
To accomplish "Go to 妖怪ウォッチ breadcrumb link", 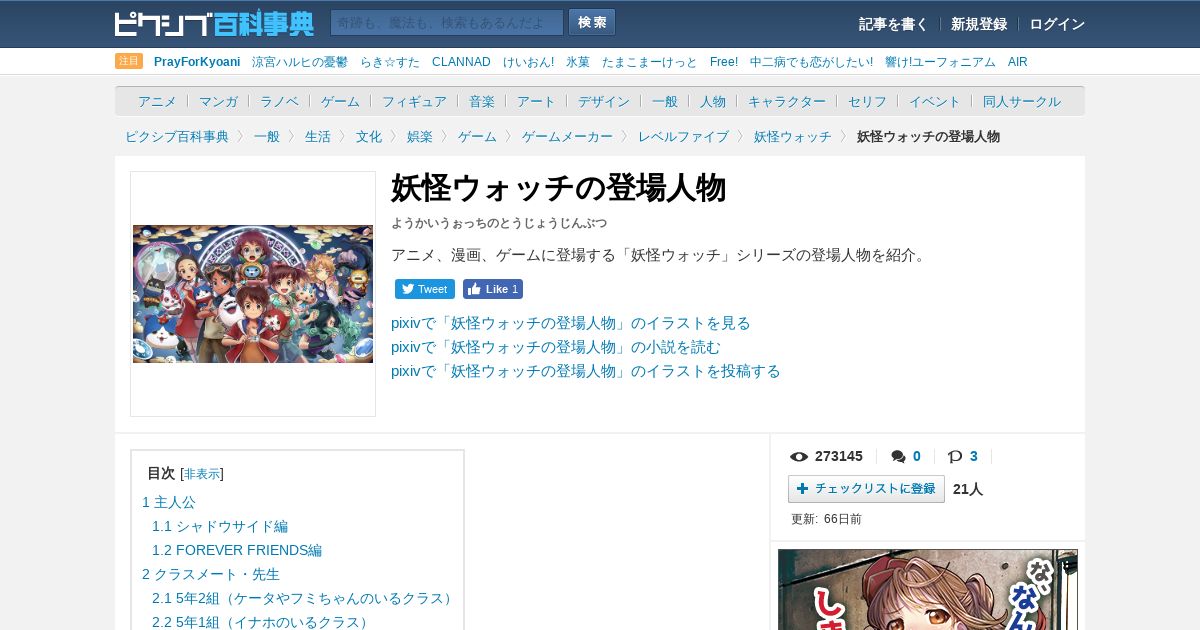I will 793,137.
